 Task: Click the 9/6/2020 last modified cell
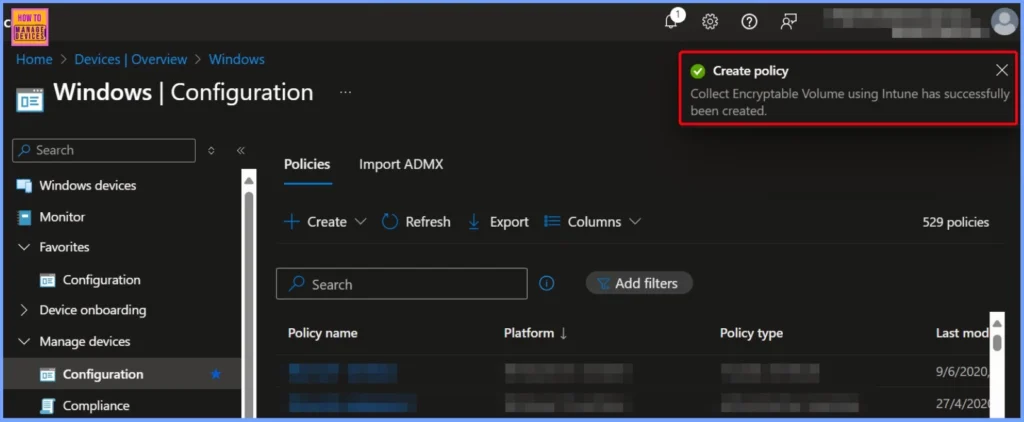click(963, 373)
